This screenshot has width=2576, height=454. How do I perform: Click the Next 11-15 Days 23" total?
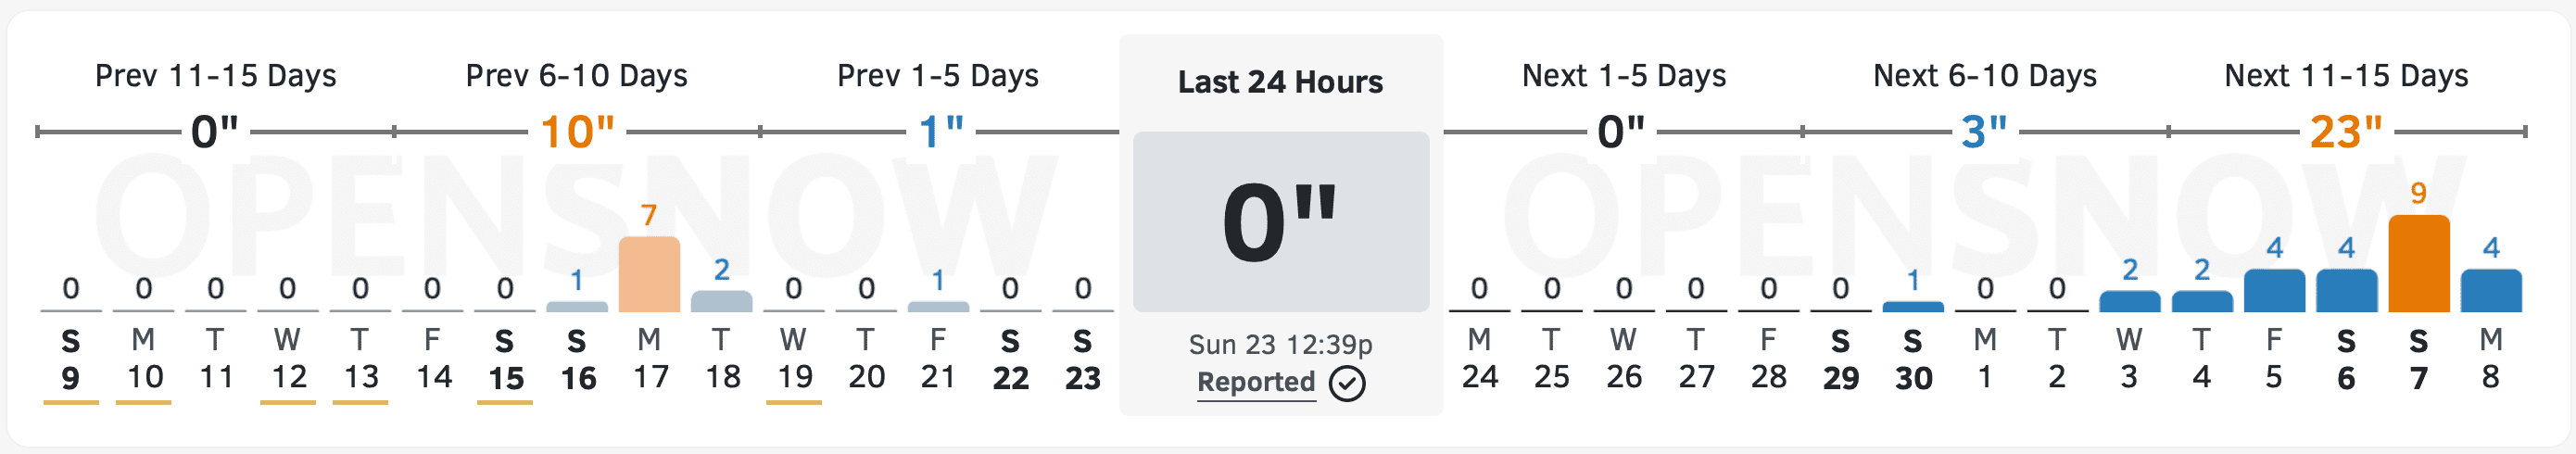pyautogui.click(x=2345, y=132)
